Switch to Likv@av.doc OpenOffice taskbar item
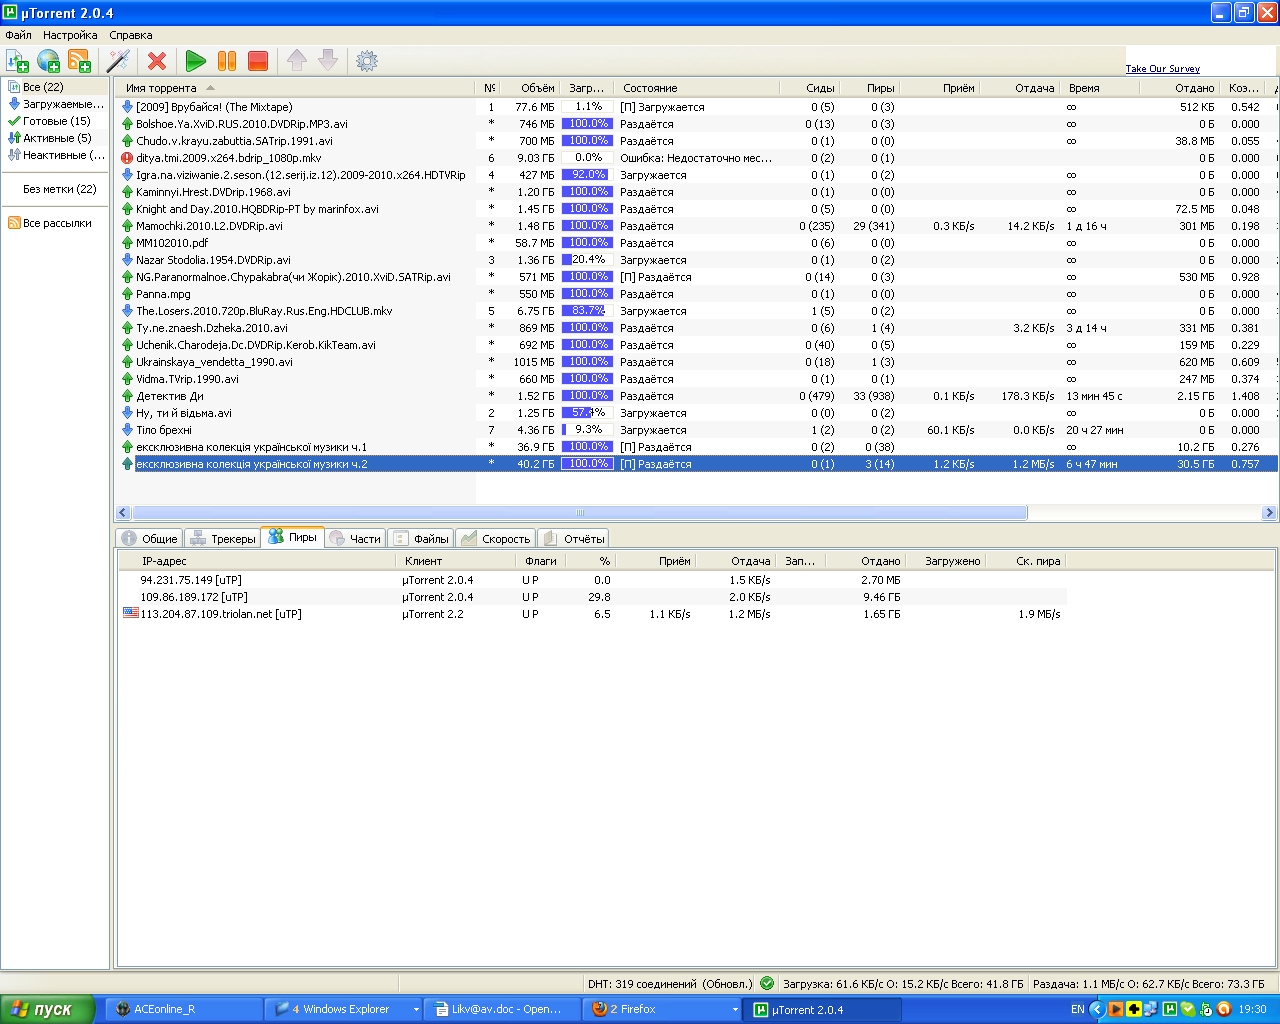 tap(504, 1009)
